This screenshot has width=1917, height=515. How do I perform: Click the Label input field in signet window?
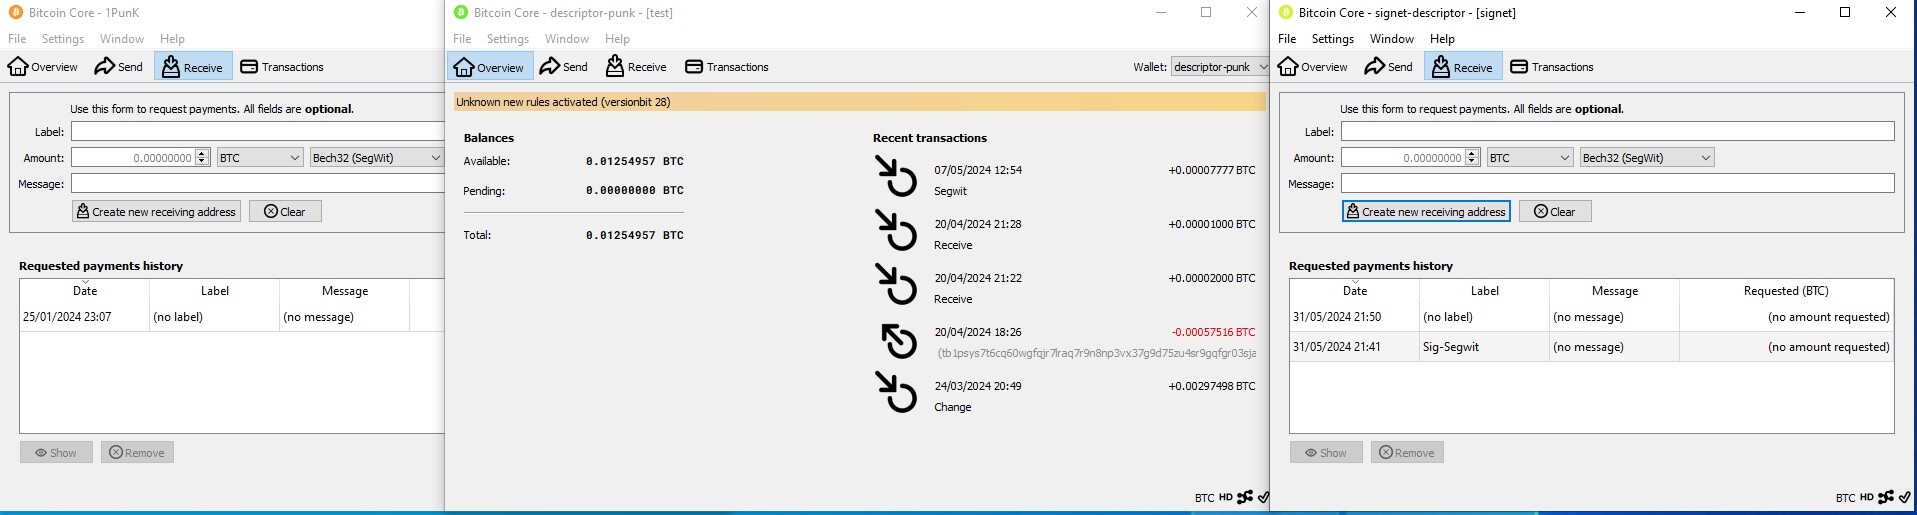pyautogui.click(x=1617, y=132)
